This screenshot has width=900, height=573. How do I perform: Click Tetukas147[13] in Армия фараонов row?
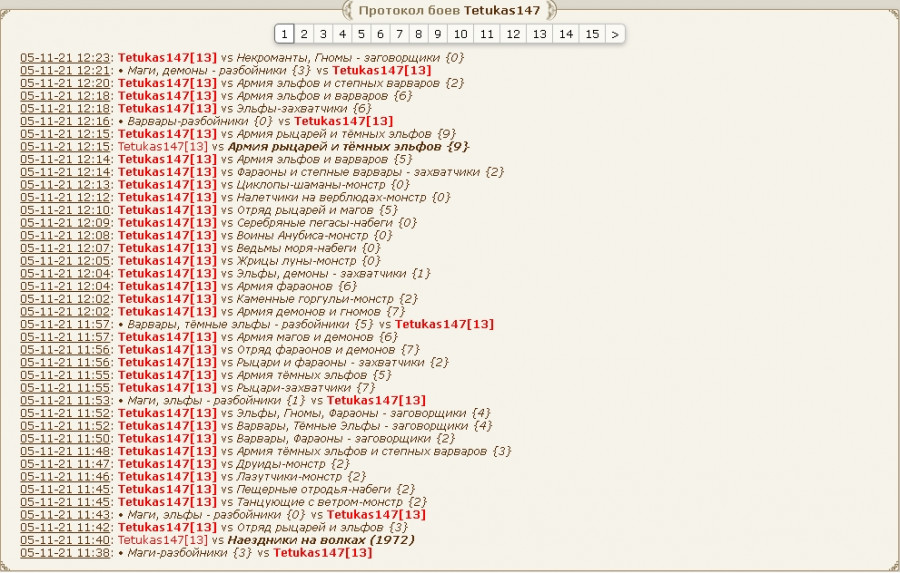pos(168,286)
